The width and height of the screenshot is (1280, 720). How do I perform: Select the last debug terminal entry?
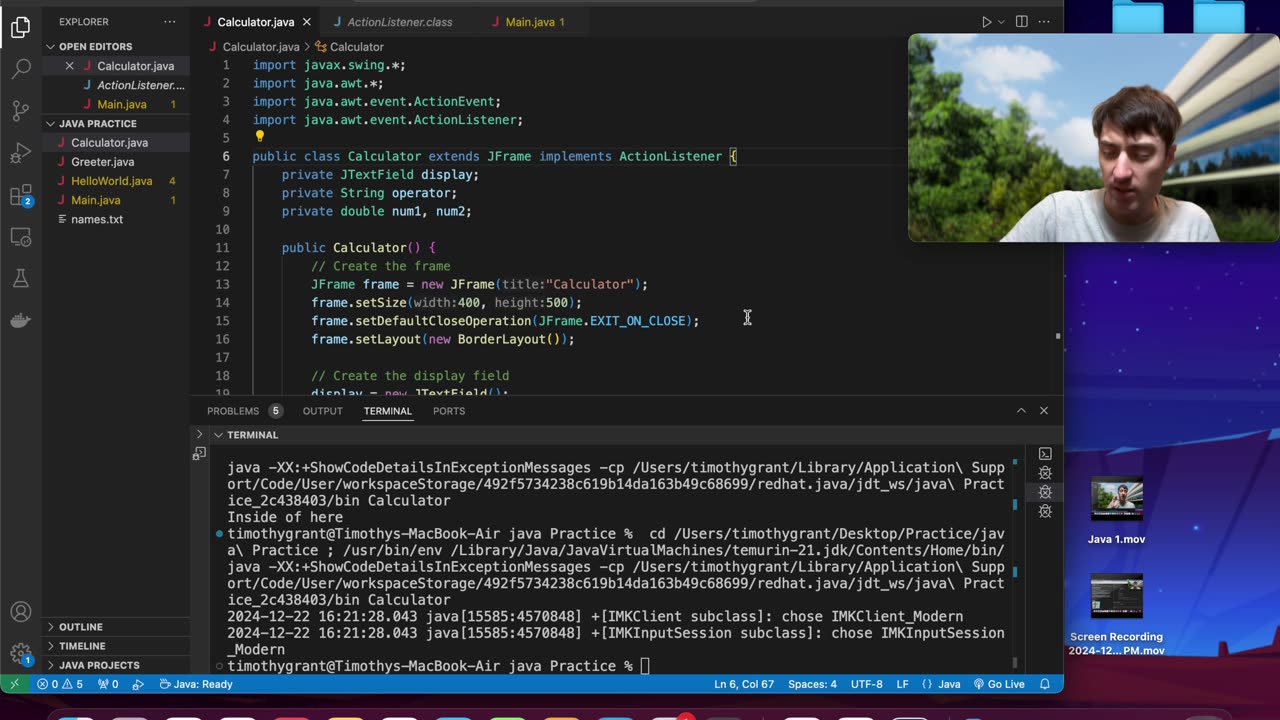[1045, 511]
